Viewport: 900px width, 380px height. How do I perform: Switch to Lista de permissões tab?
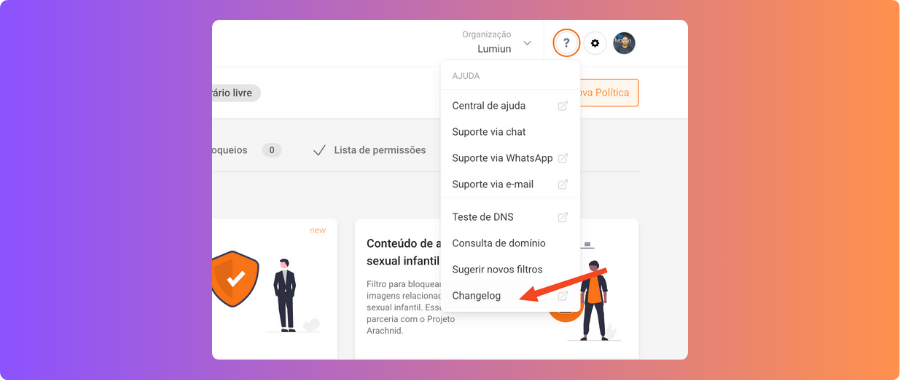pos(369,150)
